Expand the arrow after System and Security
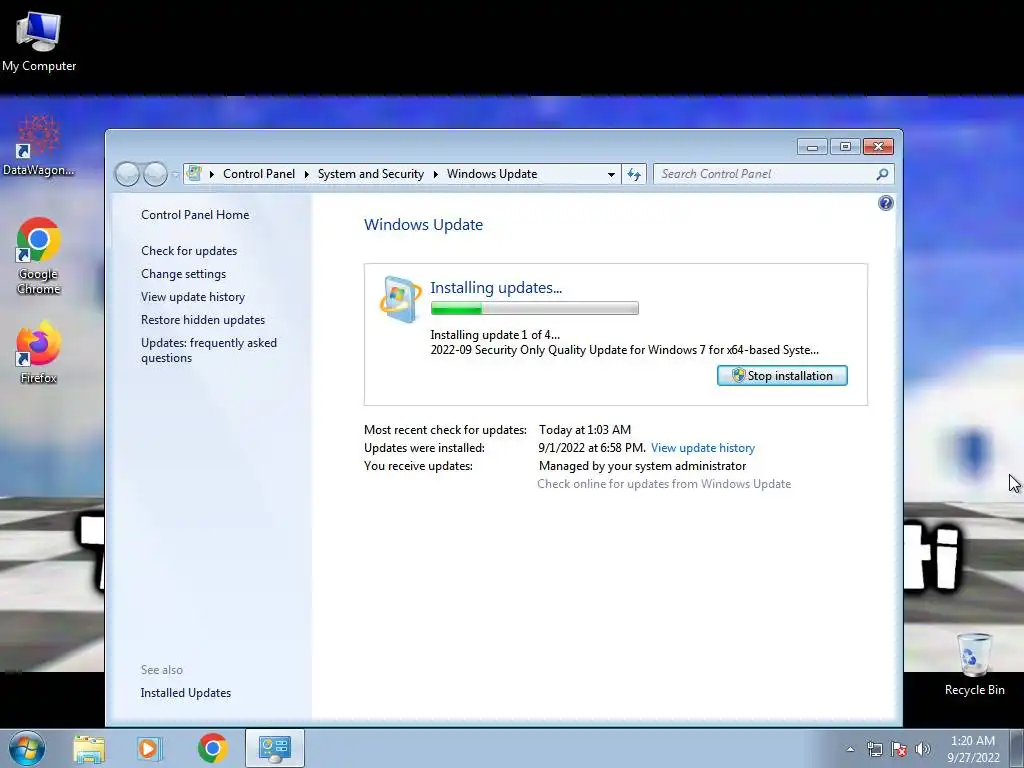 coord(436,174)
